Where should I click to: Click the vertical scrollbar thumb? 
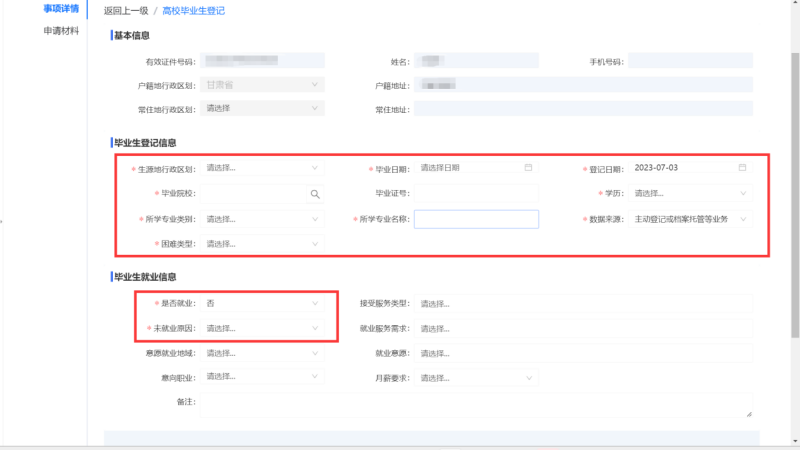point(795,195)
